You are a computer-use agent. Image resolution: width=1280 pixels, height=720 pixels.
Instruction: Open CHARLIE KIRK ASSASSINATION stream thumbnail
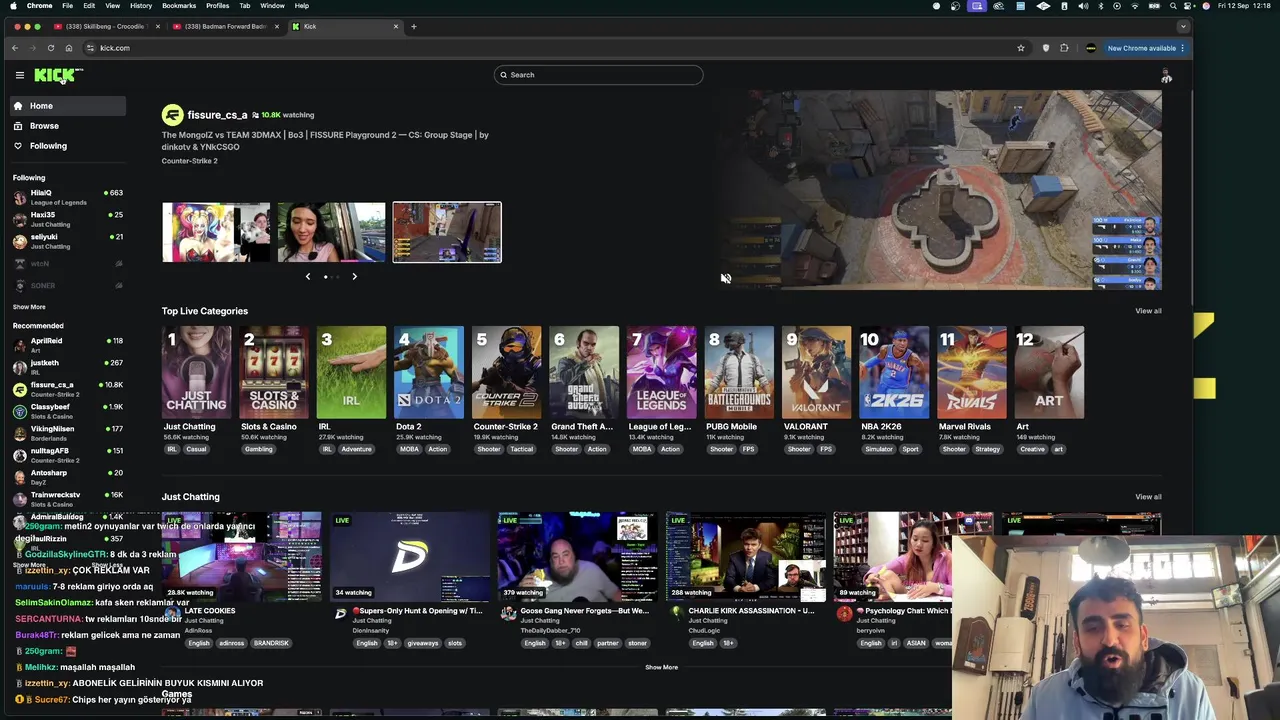[745, 557]
